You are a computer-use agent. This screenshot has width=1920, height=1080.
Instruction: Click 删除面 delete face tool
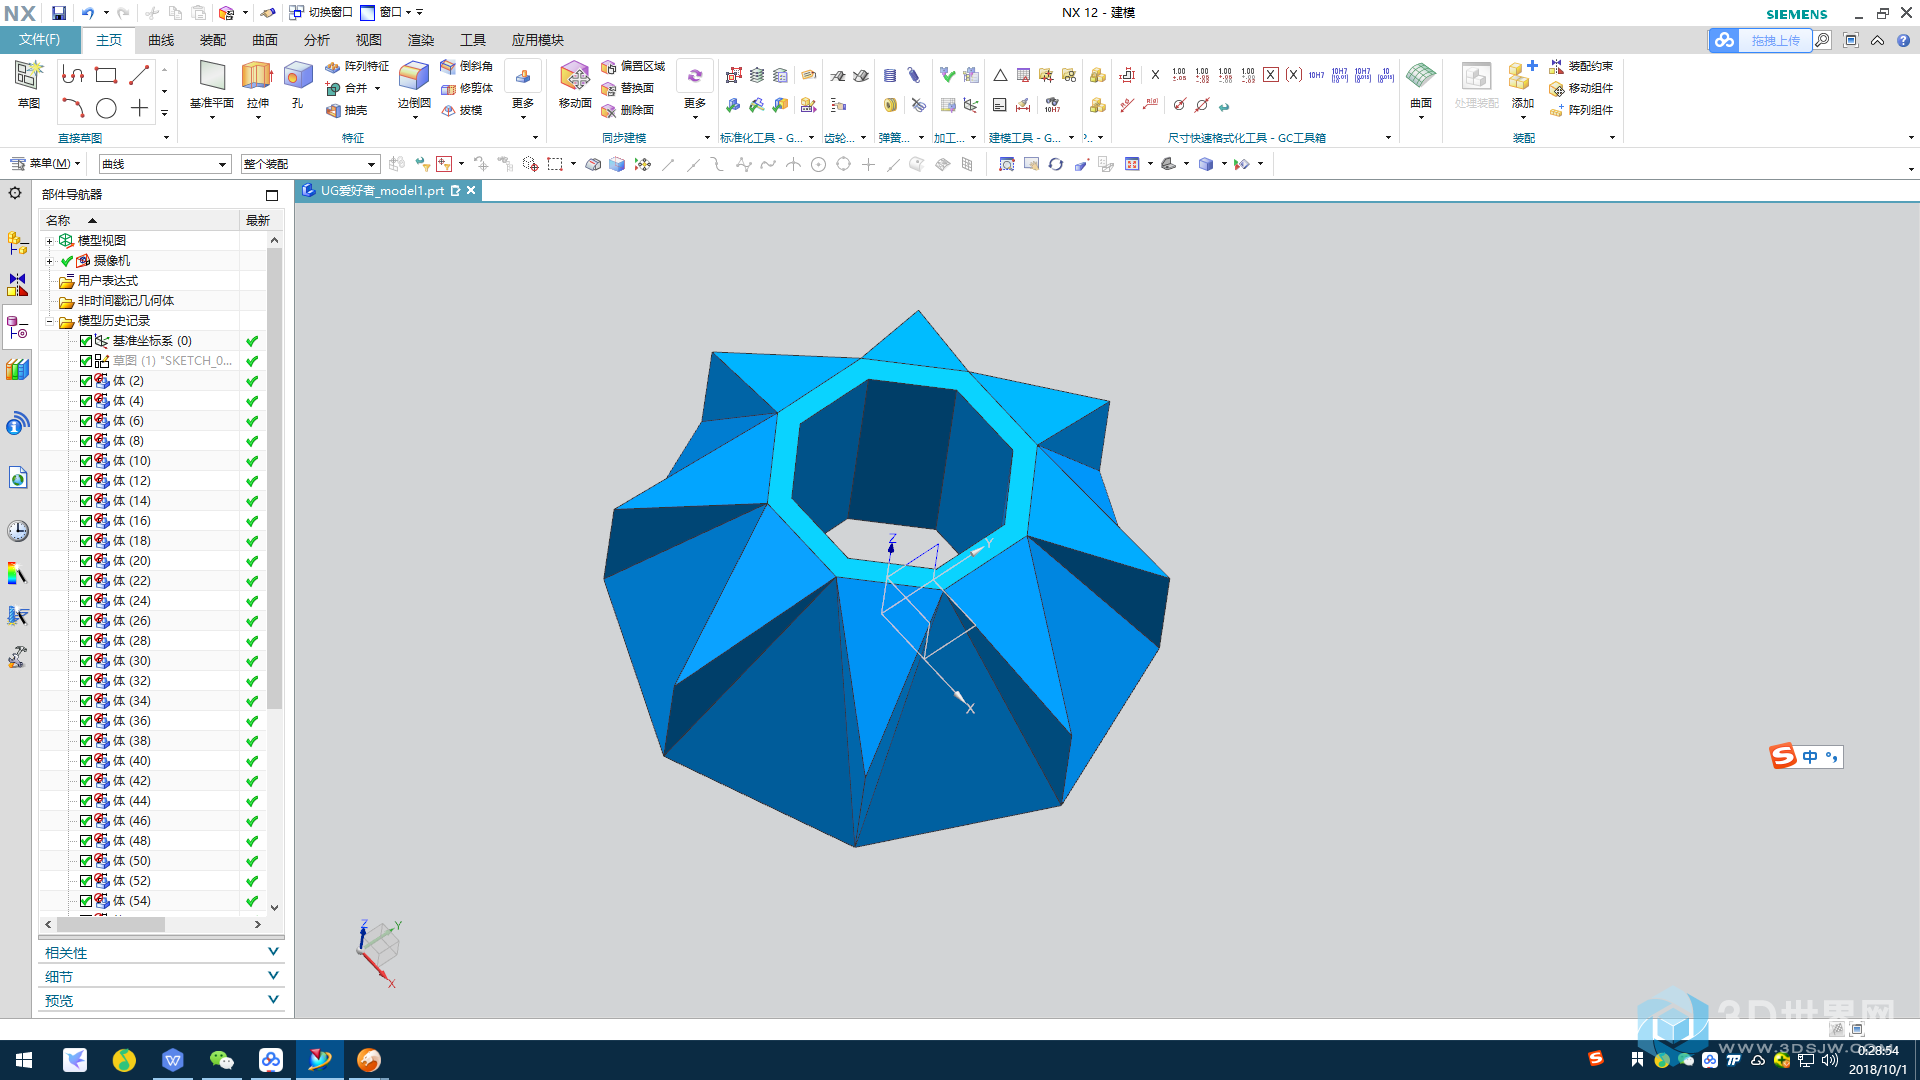pos(628,111)
